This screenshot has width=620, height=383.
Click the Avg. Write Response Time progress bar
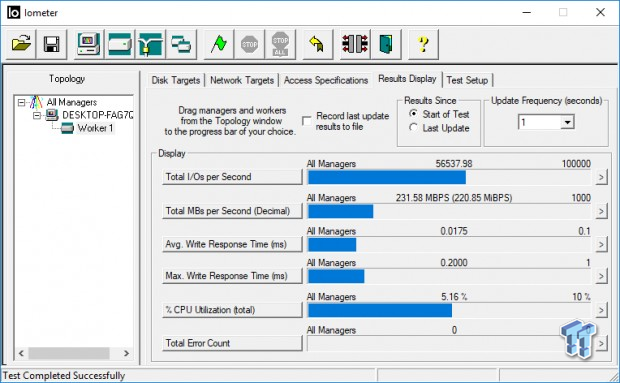pyautogui.click(x=449, y=245)
